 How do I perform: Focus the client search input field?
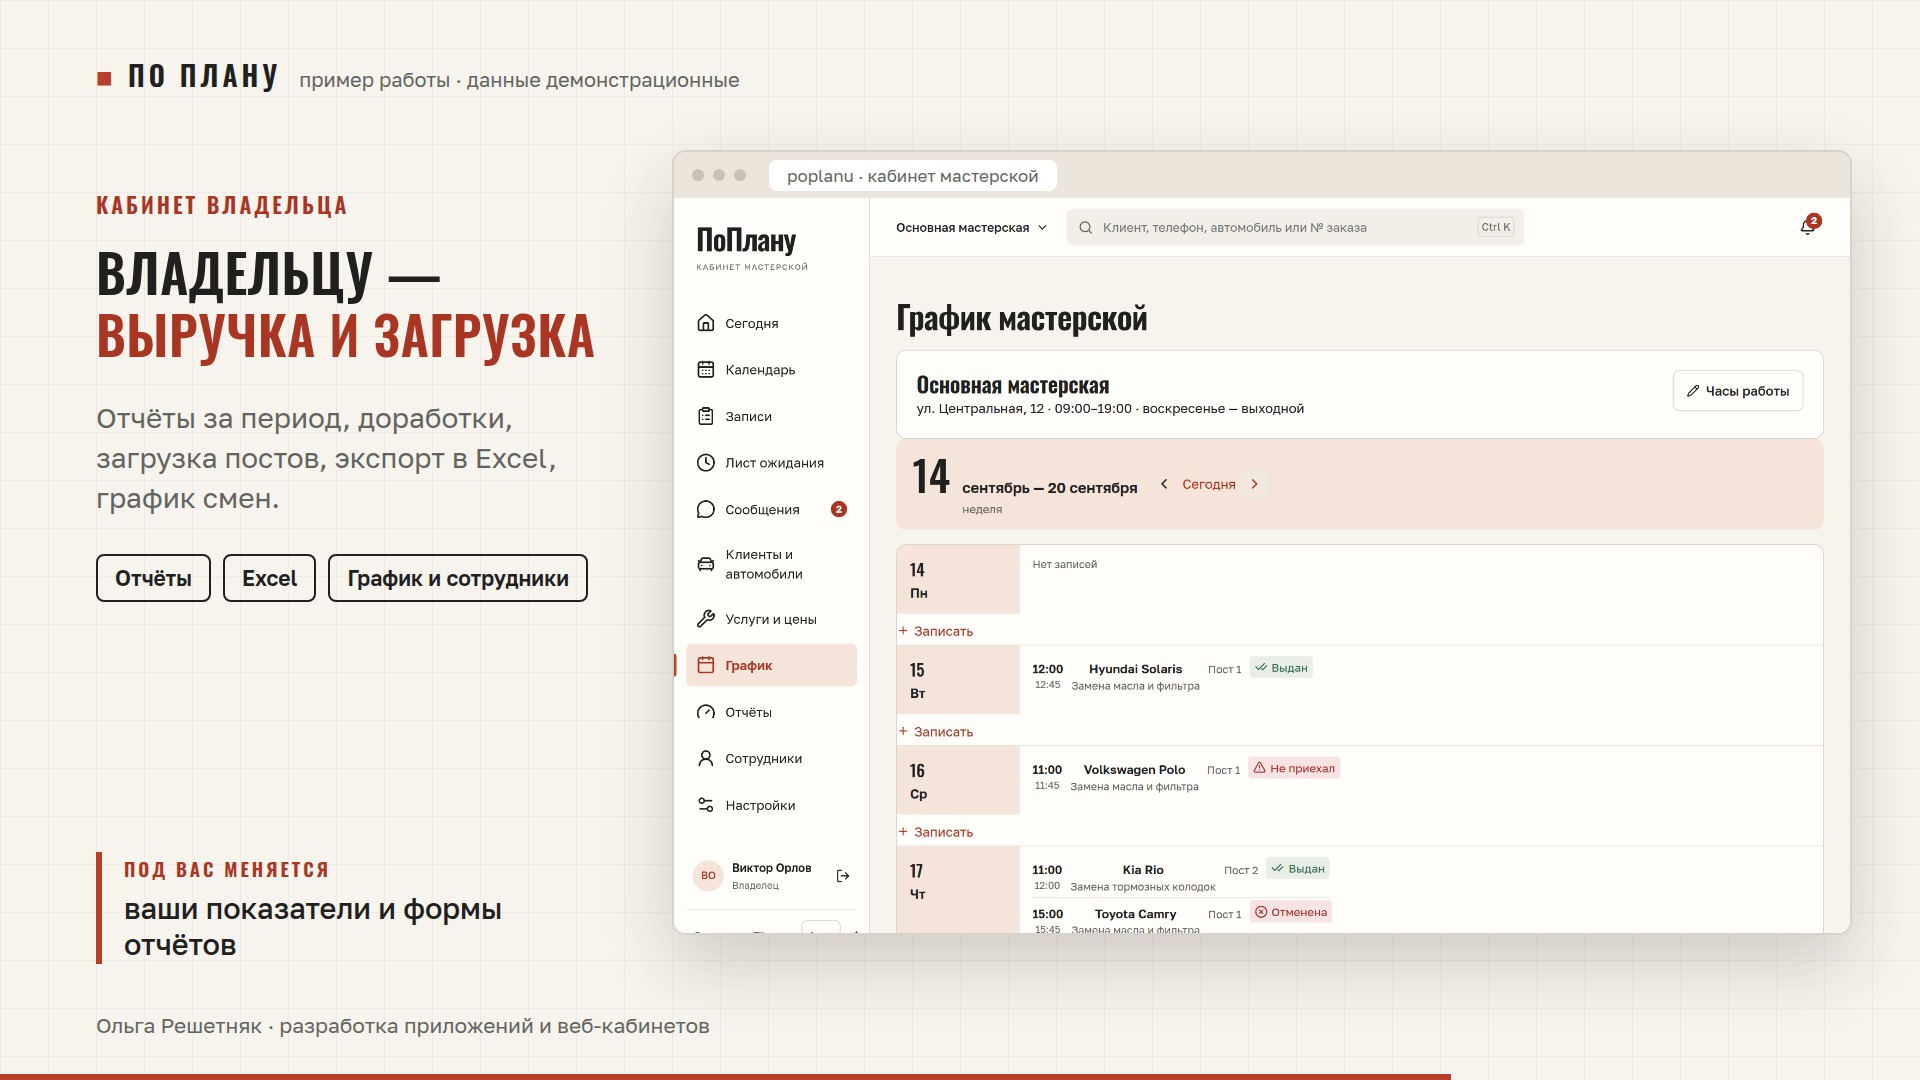(x=1295, y=228)
